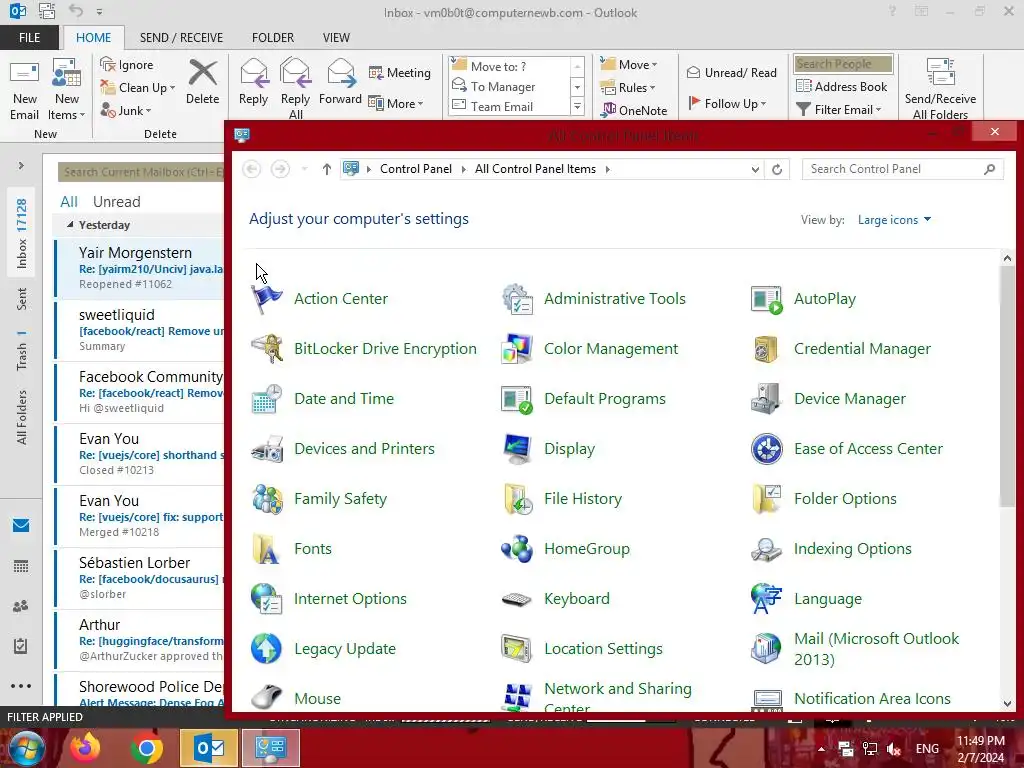This screenshot has width=1024, height=768.
Task: Open Default Programs item
Action: pos(583,398)
